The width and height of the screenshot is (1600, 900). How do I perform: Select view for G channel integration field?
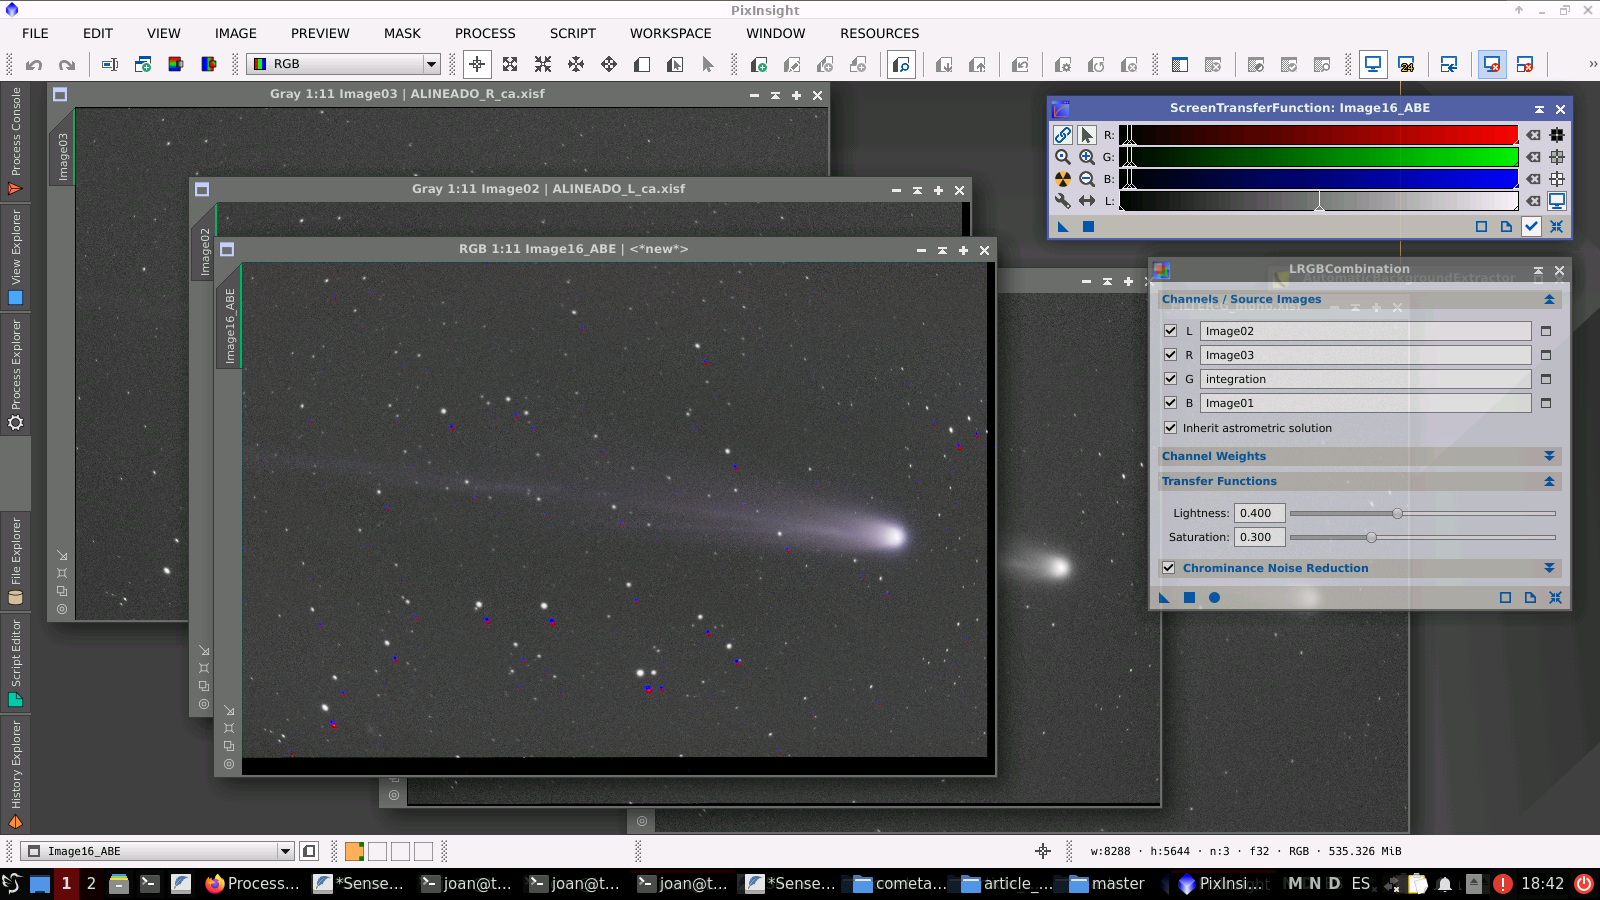coord(1545,379)
